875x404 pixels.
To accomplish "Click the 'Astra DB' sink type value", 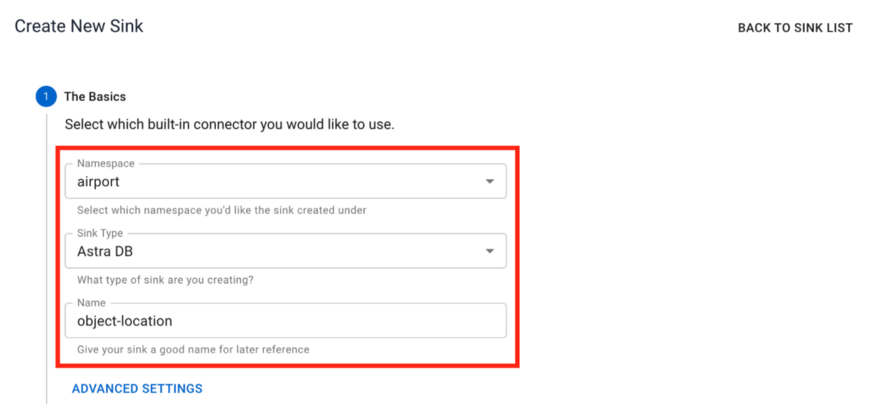I will point(104,252).
